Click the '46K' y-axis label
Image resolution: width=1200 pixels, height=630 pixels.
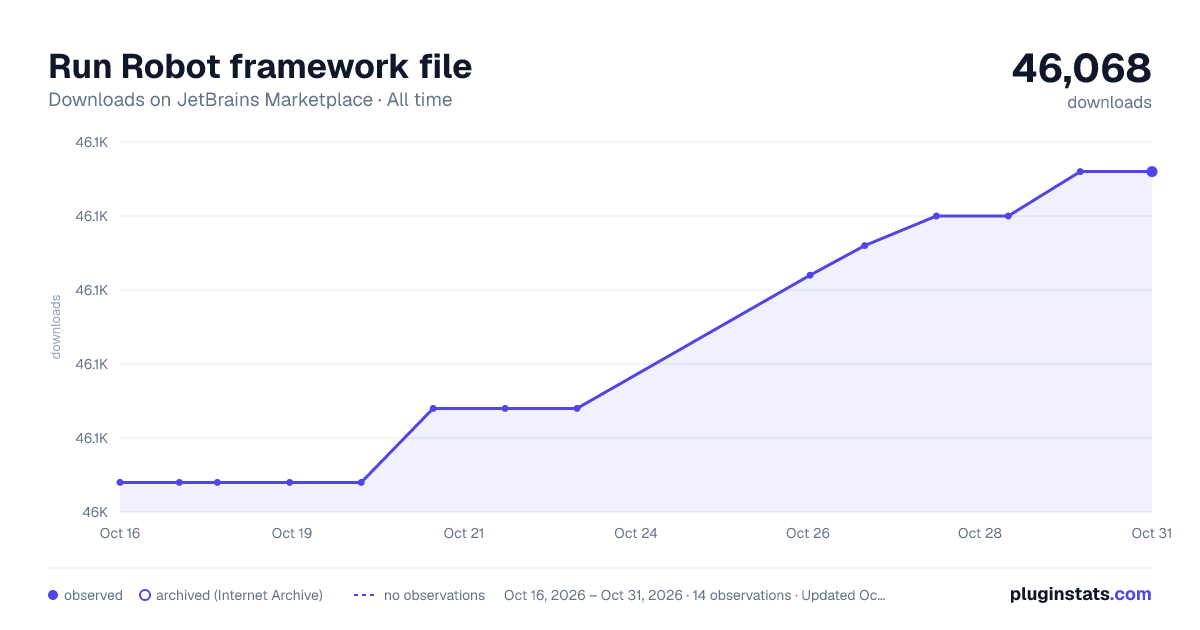95,512
